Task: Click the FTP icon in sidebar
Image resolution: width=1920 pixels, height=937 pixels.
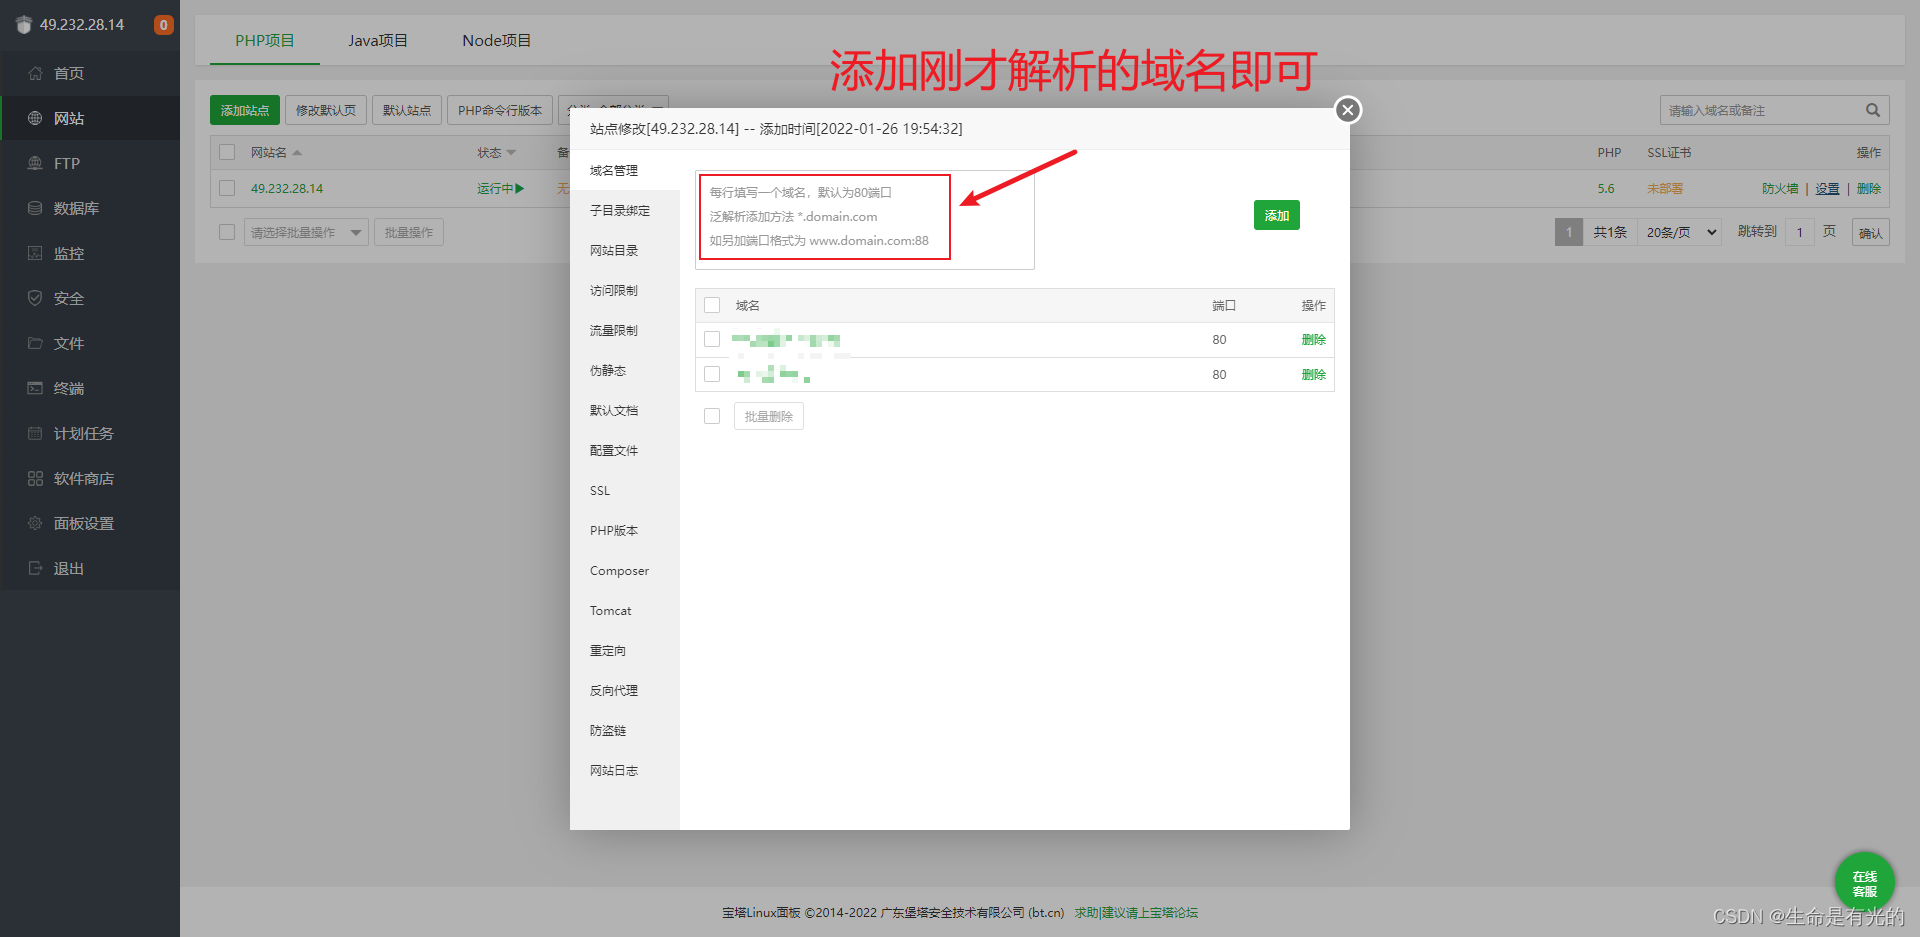Action: (x=35, y=163)
